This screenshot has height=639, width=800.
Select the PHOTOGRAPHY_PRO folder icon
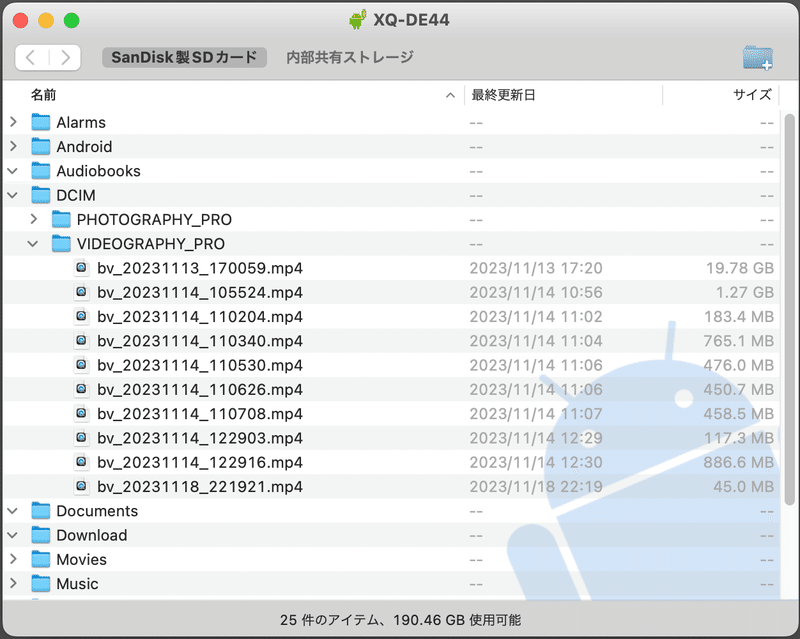(61, 219)
